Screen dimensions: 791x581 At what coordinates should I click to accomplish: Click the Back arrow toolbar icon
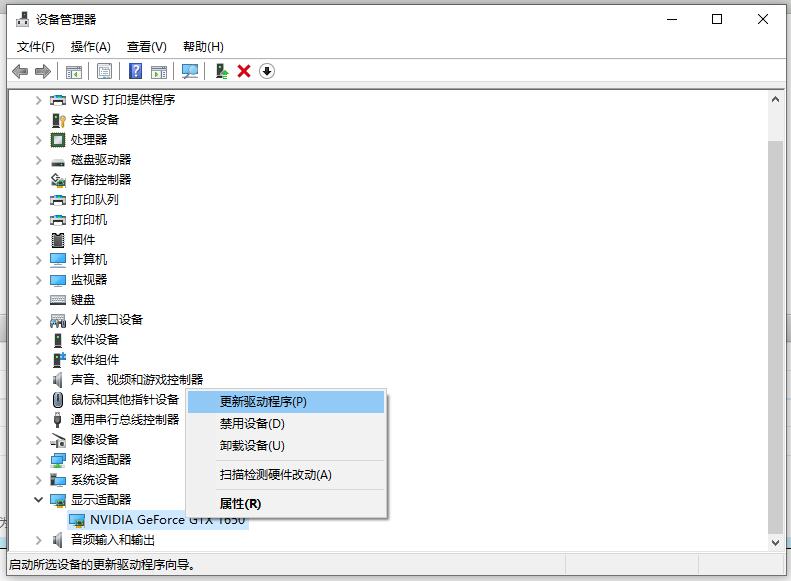tap(20, 71)
